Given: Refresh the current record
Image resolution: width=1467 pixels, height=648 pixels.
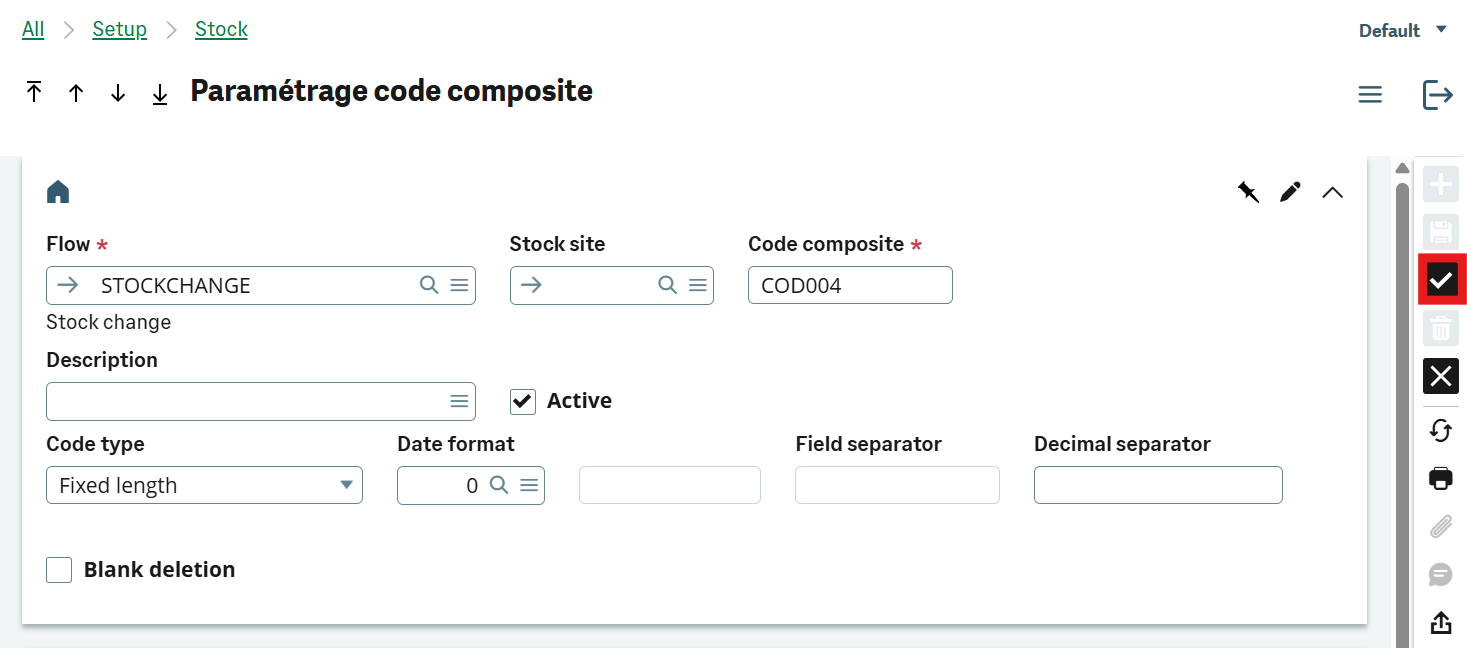Looking at the screenshot, I should [1440, 430].
